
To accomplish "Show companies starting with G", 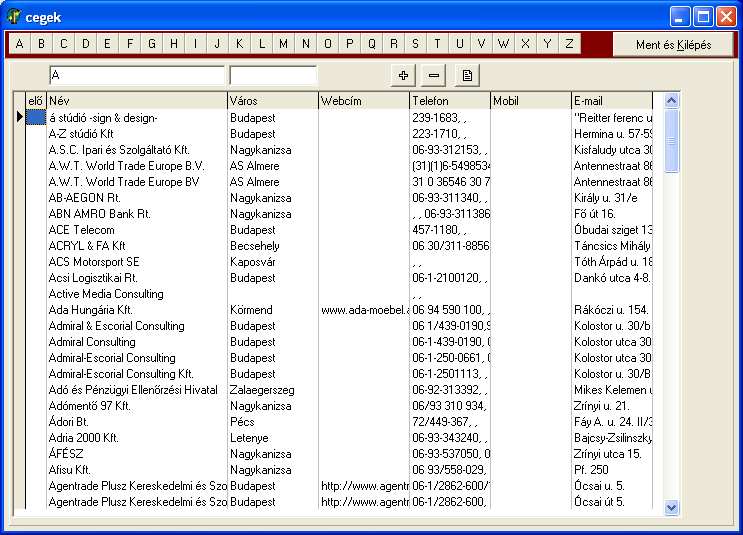I will (152, 44).
